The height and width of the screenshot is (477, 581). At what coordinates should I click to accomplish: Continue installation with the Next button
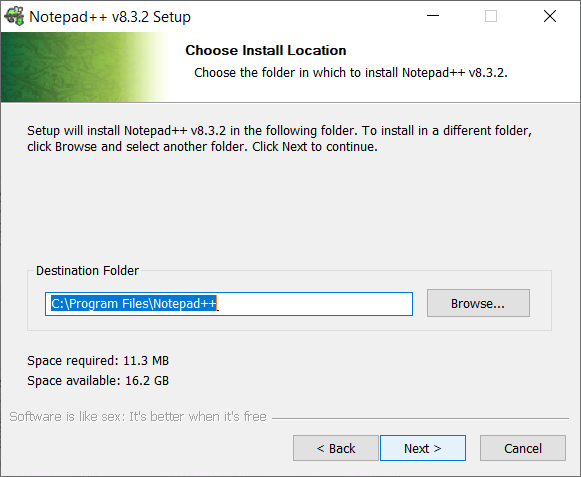423,448
